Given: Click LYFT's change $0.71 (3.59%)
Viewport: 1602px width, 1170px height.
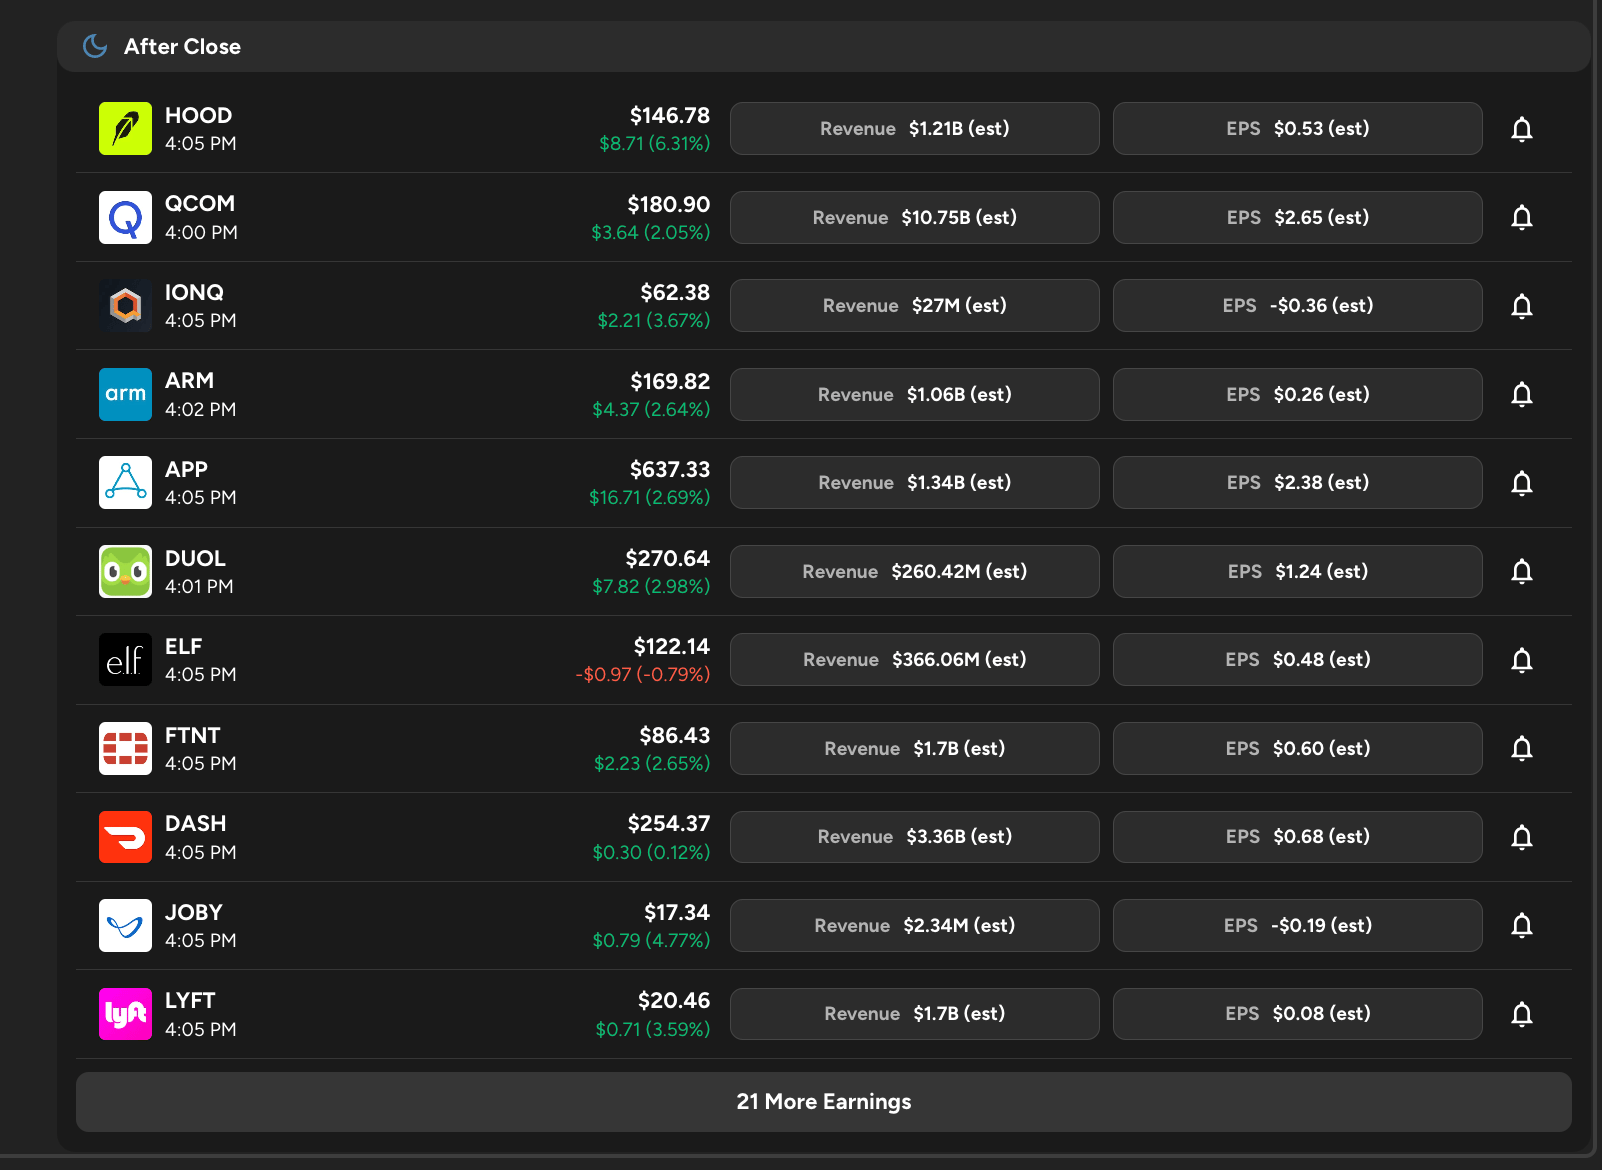Looking at the screenshot, I should (x=653, y=1029).
